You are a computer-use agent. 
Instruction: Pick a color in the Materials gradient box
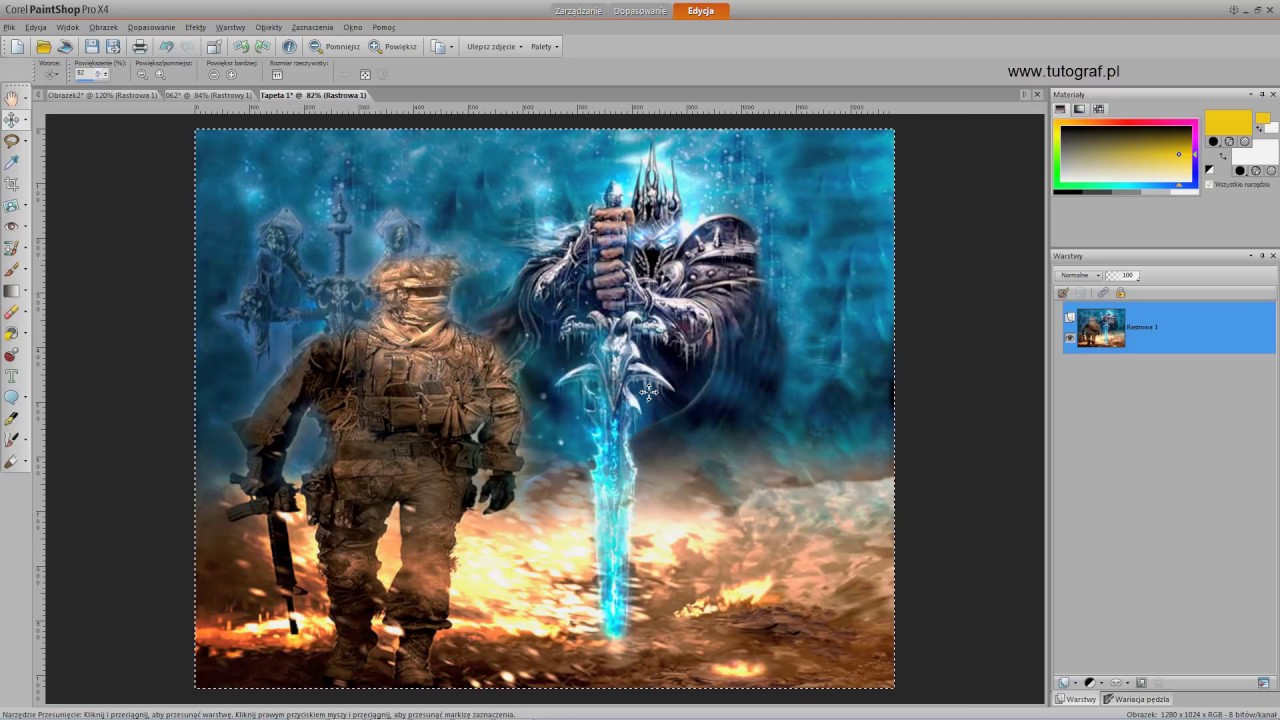click(x=1125, y=153)
